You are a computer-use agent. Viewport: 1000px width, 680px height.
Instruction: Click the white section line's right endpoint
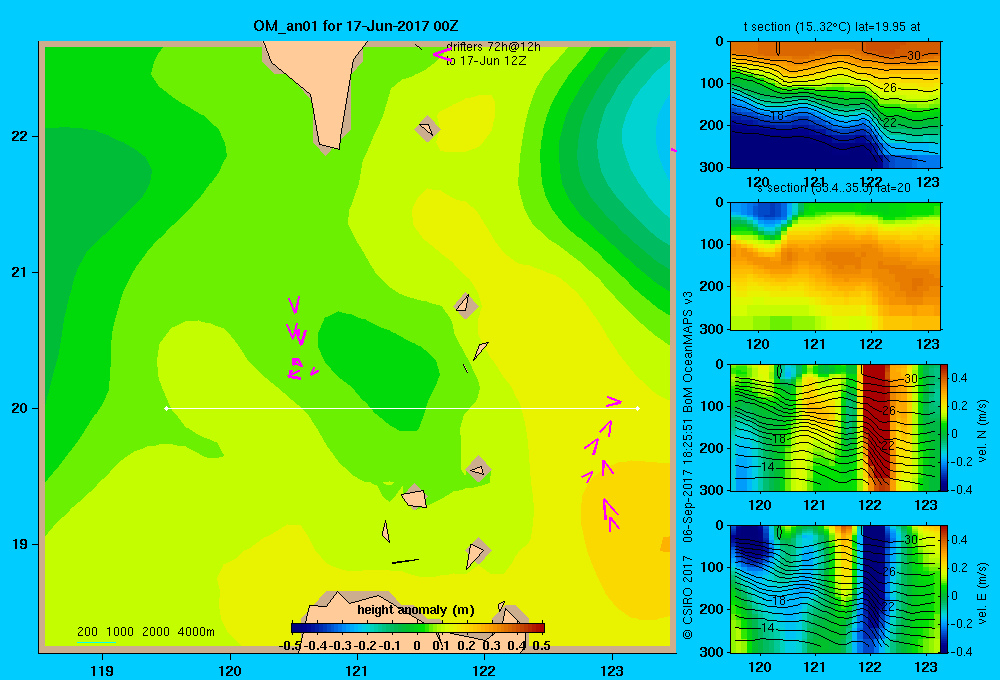(638, 408)
